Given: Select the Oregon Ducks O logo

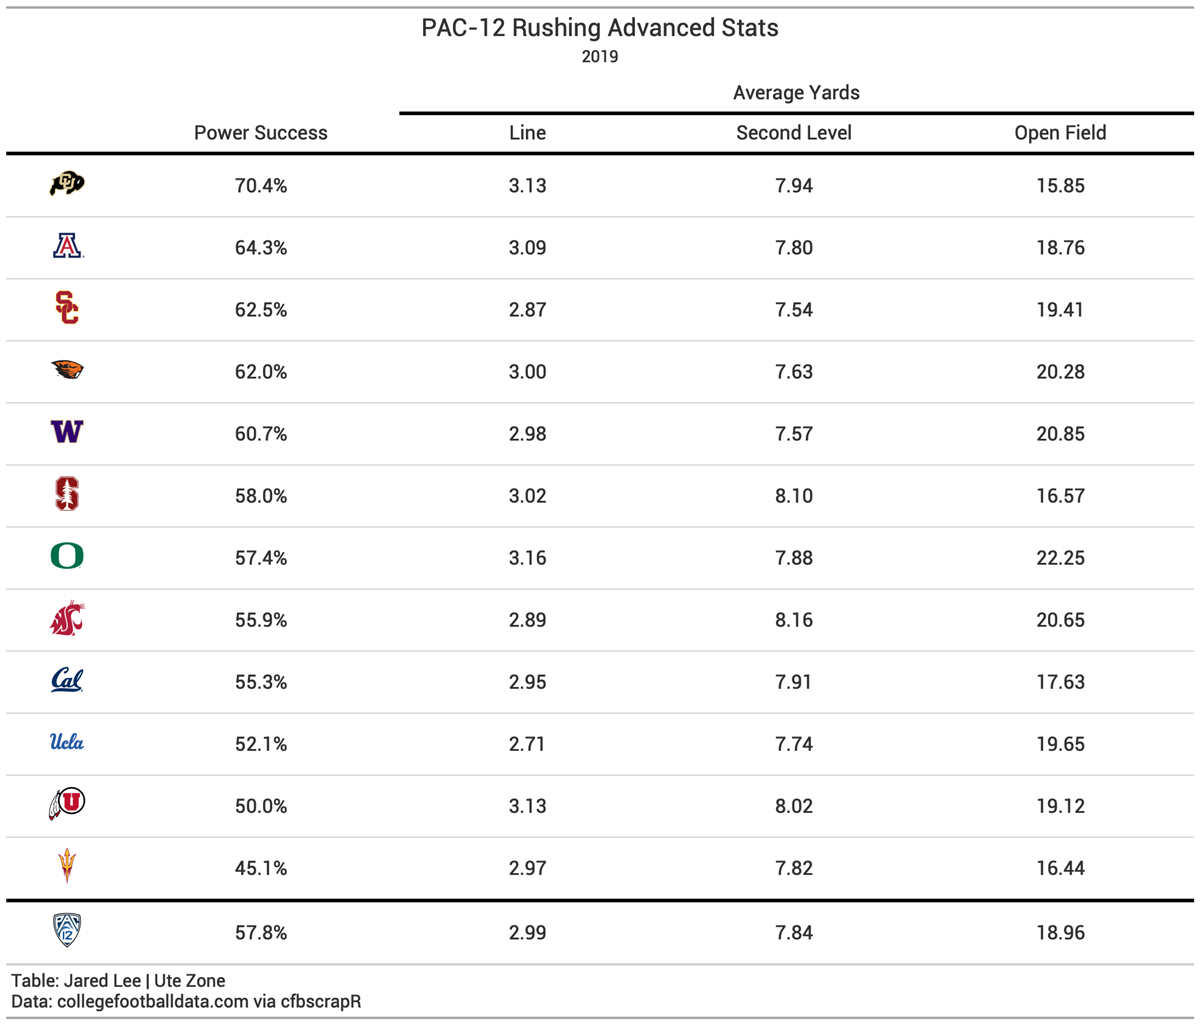Looking at the screenshot, I should (x=67, y=556).
